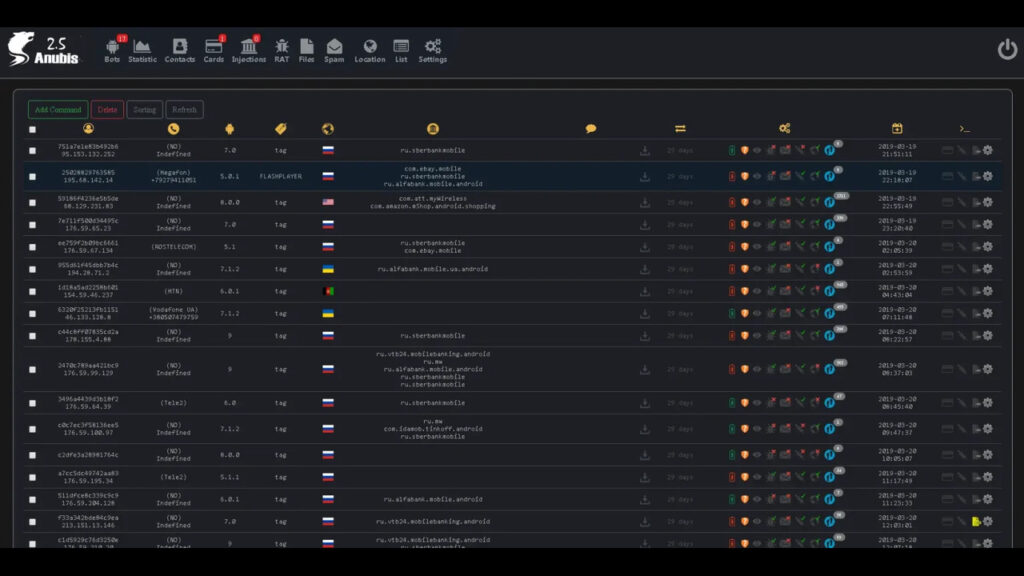Click the comment bubble column header icon
The image size is (1024, 576).
click(x=590, y=129)
